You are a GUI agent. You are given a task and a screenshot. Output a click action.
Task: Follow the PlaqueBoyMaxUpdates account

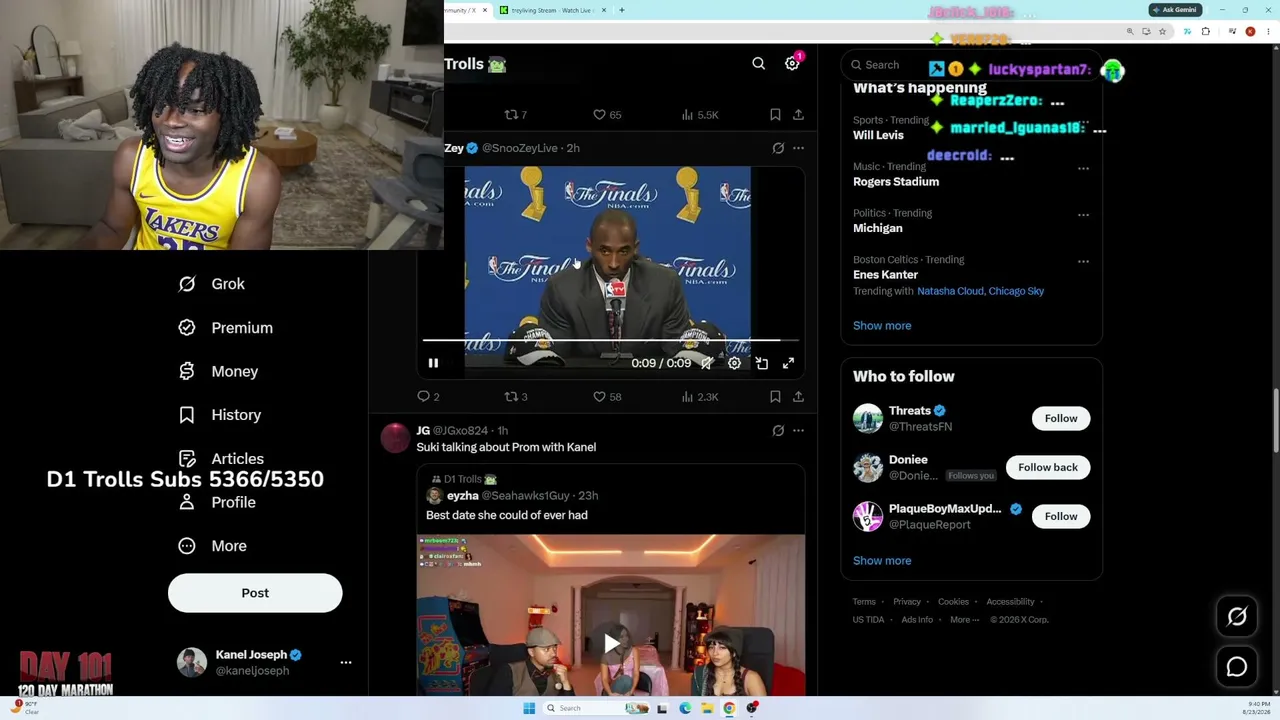click(1061, 516)
